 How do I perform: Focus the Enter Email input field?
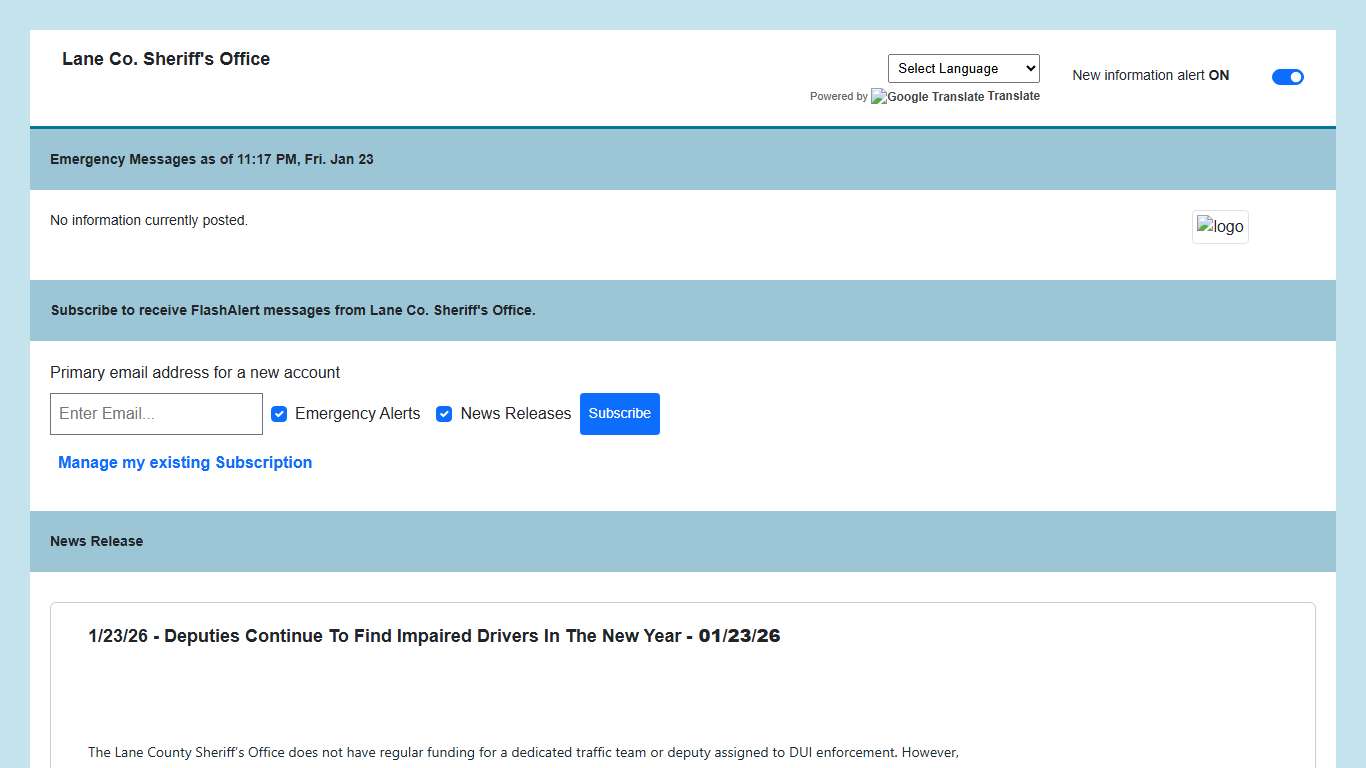[156, 414]
